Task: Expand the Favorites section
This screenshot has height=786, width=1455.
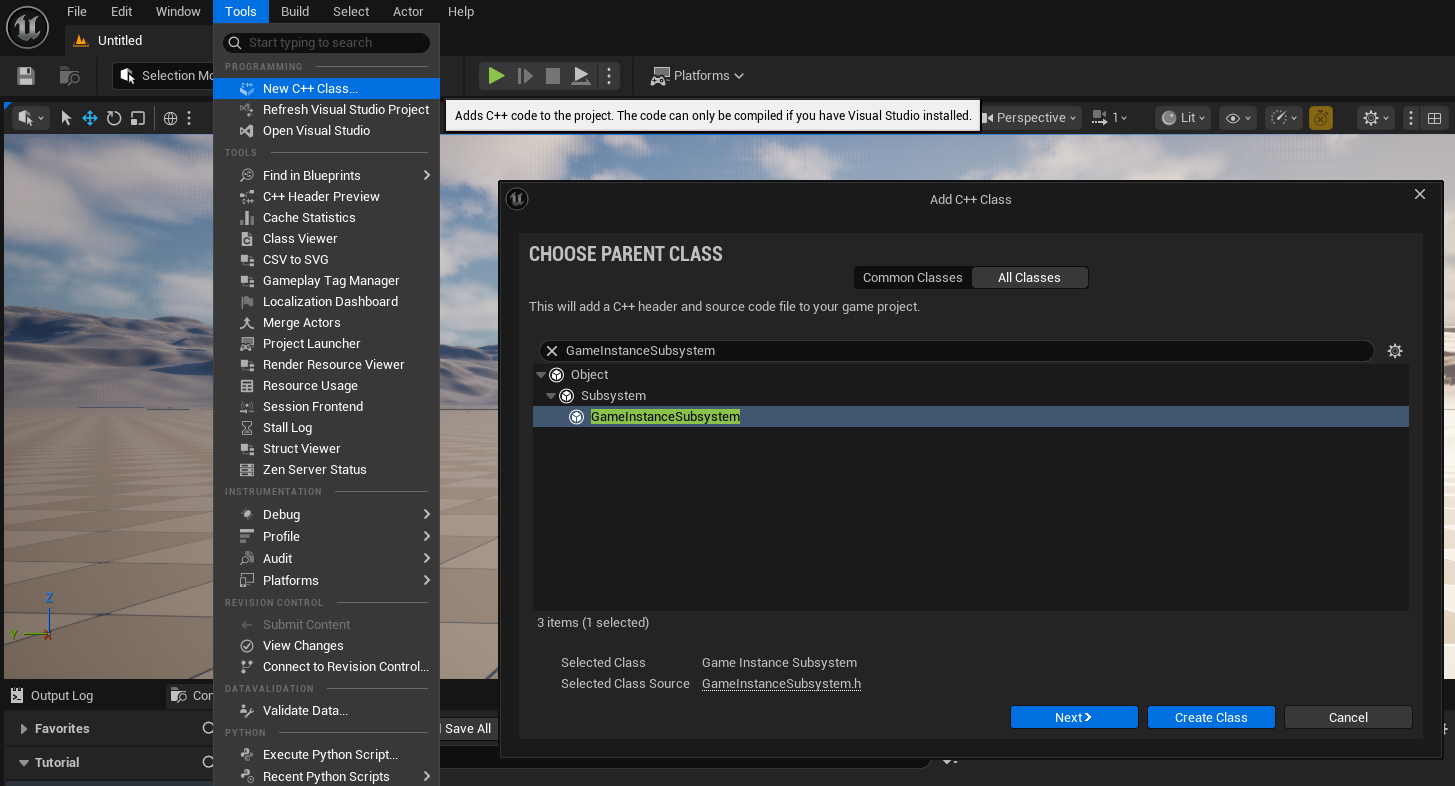Action: [x=24, y=729]
